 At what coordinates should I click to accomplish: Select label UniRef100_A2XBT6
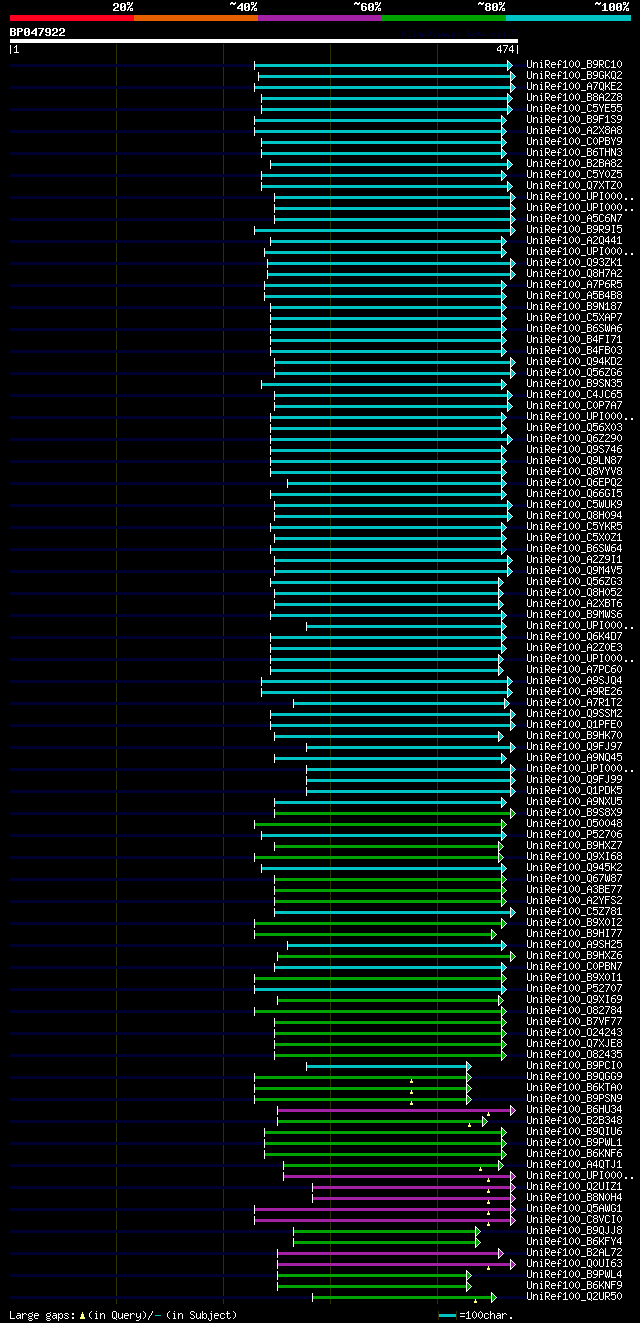pyautogui.click(x=574, y=604)
